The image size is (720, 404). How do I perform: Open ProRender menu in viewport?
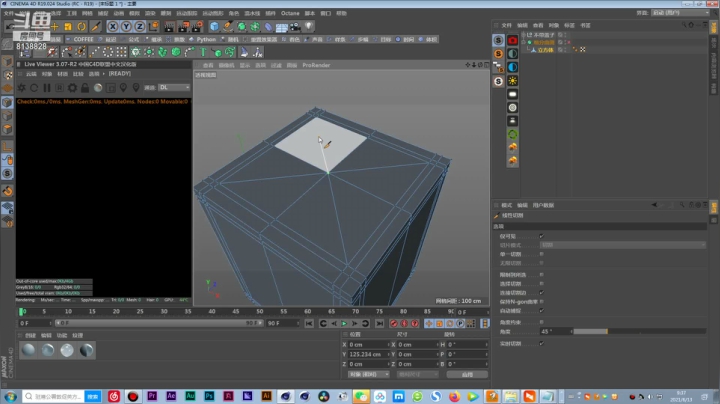click(316, 65)
